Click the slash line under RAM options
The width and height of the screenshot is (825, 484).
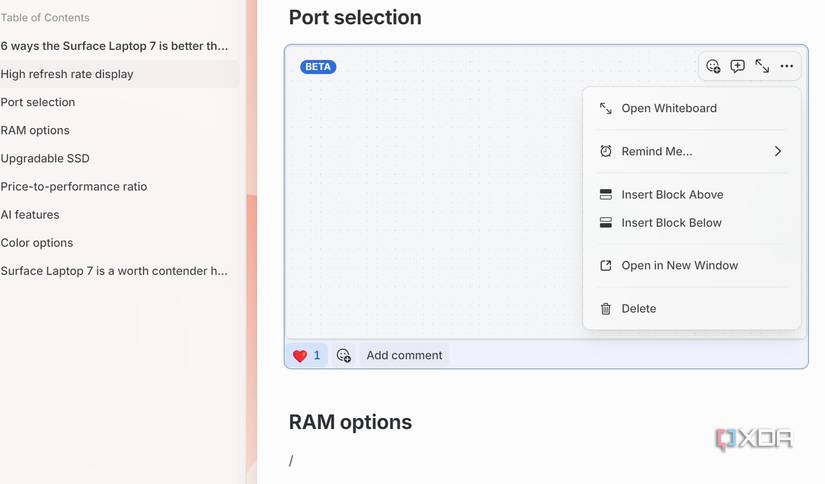[291, 461]
